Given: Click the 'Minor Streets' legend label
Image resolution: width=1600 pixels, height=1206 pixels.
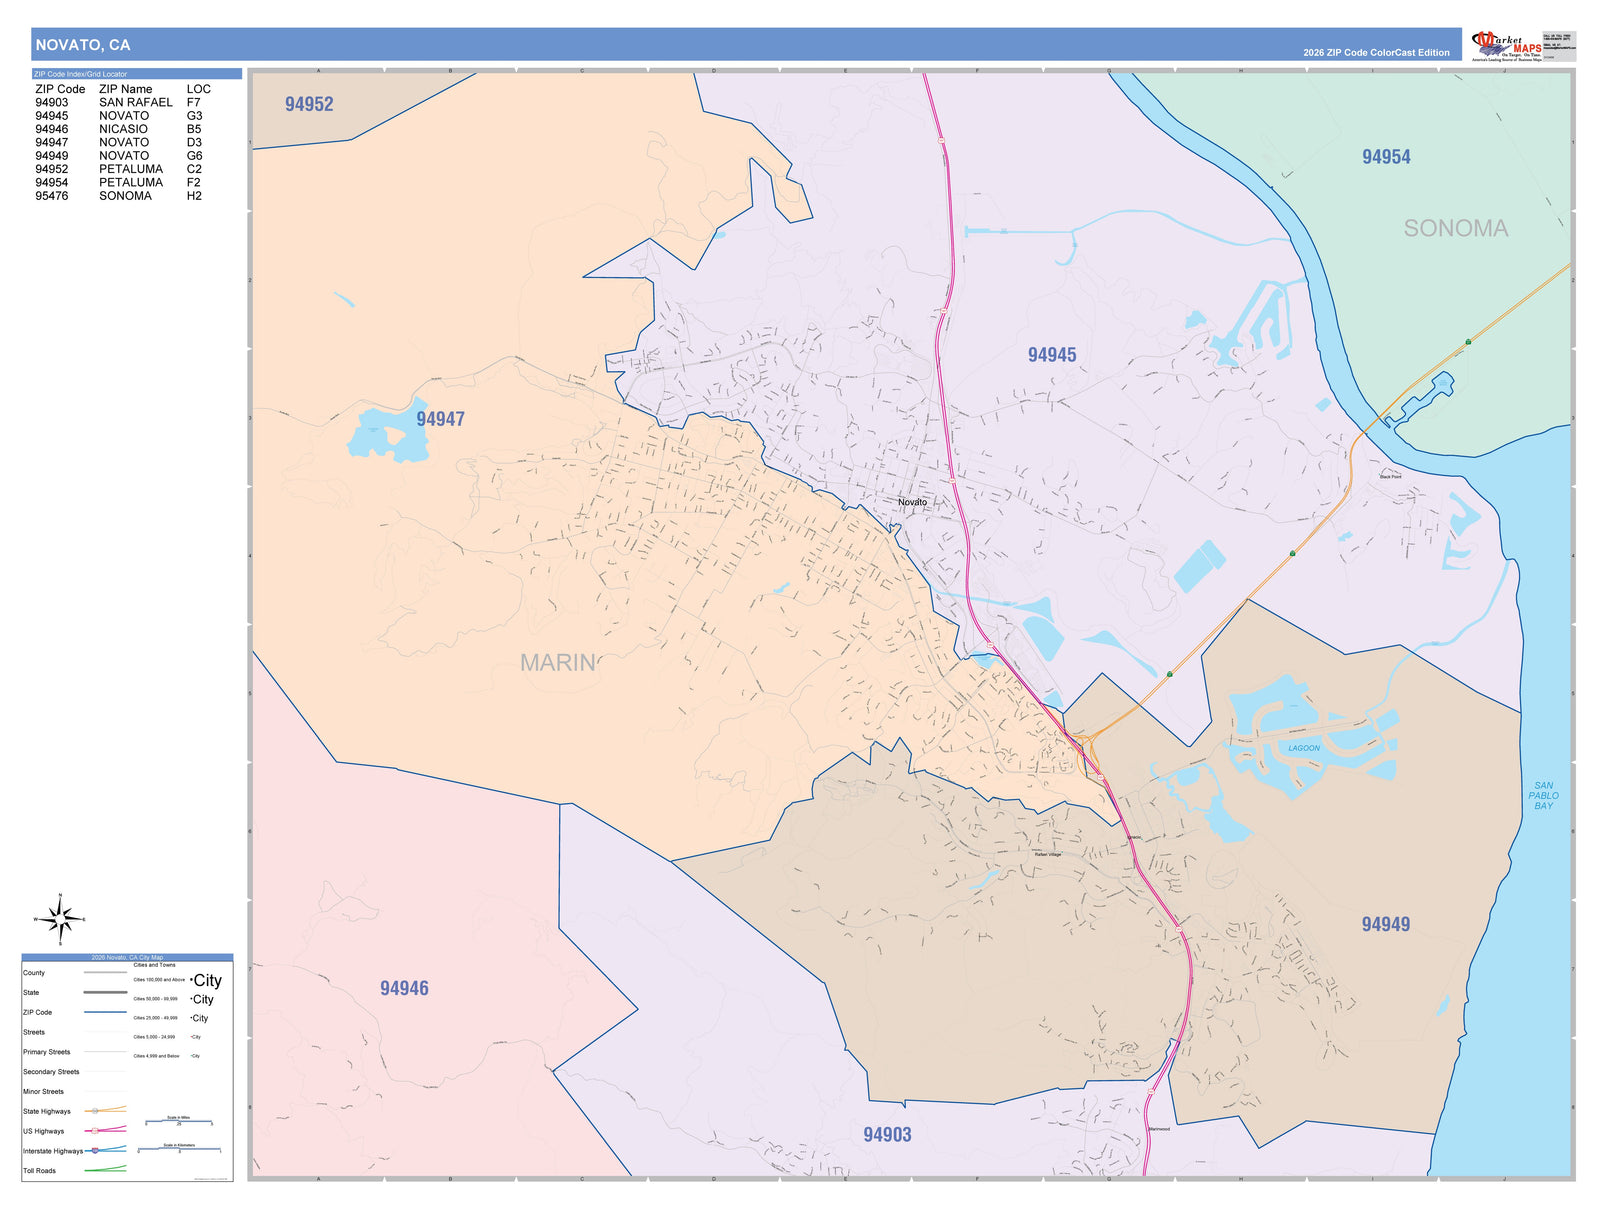Looking at the screenshot, I should (43, 1092).
